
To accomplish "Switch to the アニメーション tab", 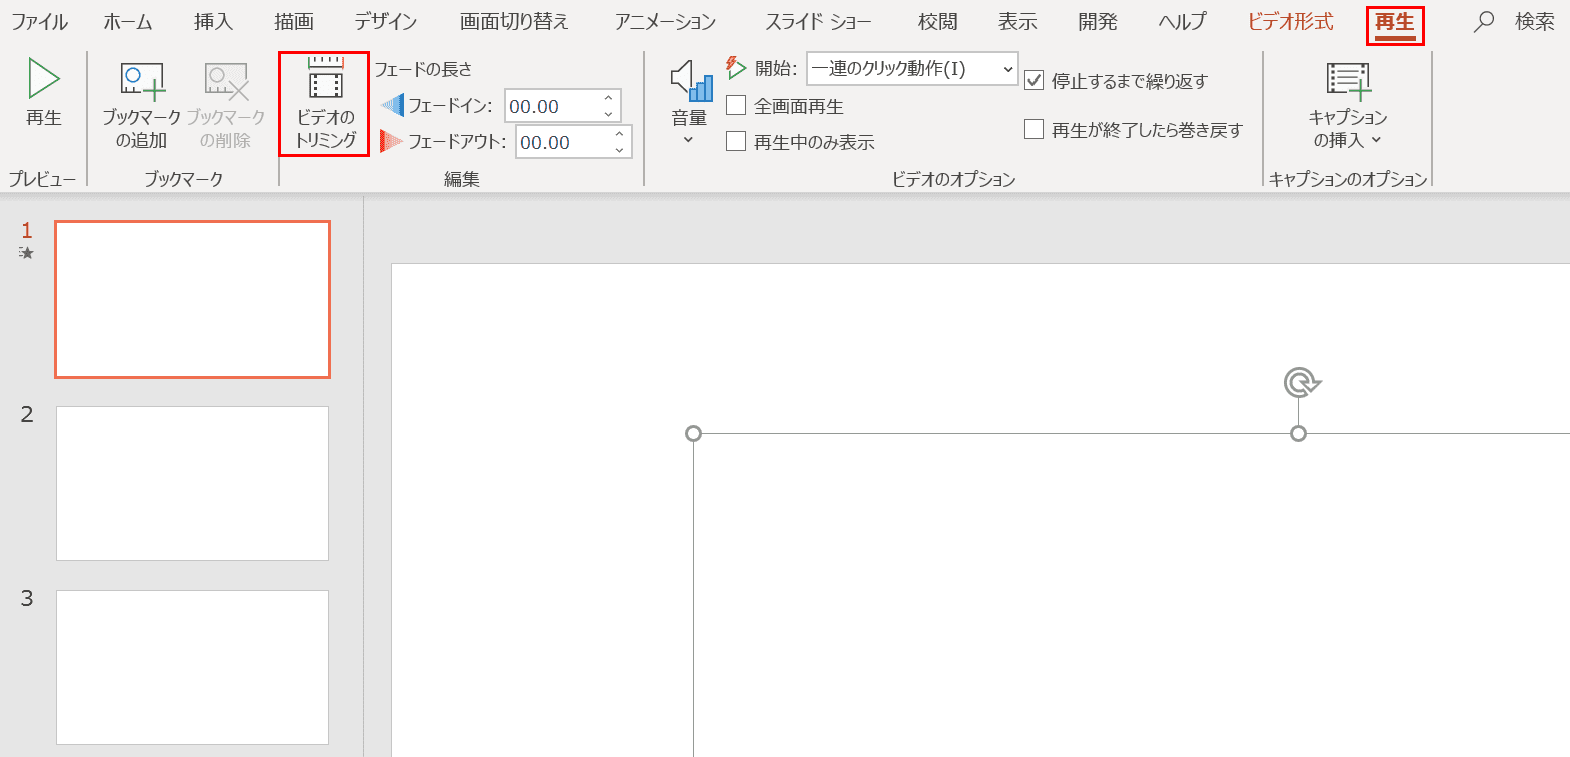I will coord(666,21).
